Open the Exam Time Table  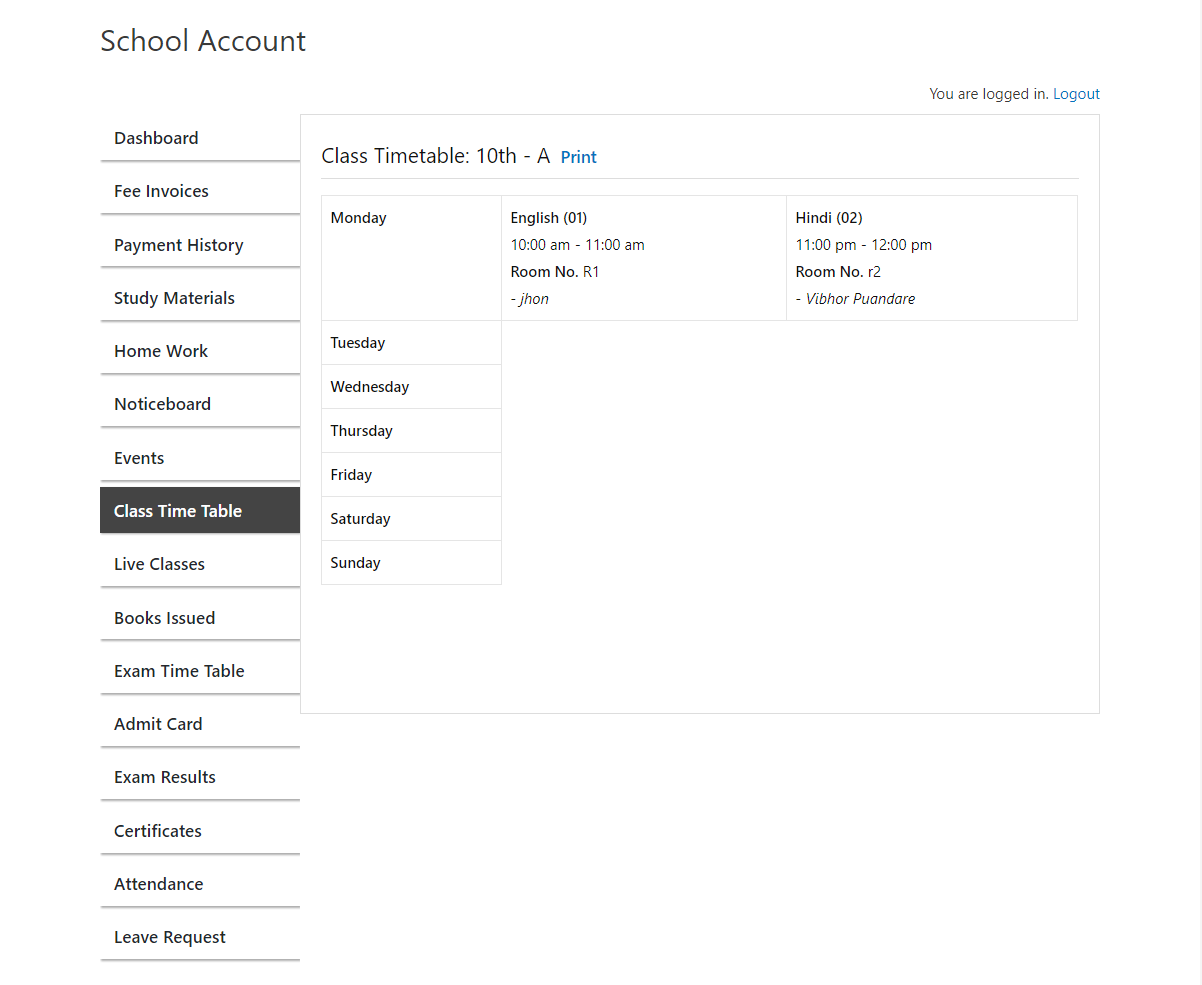pyautogui.click(x=179, y=671)
